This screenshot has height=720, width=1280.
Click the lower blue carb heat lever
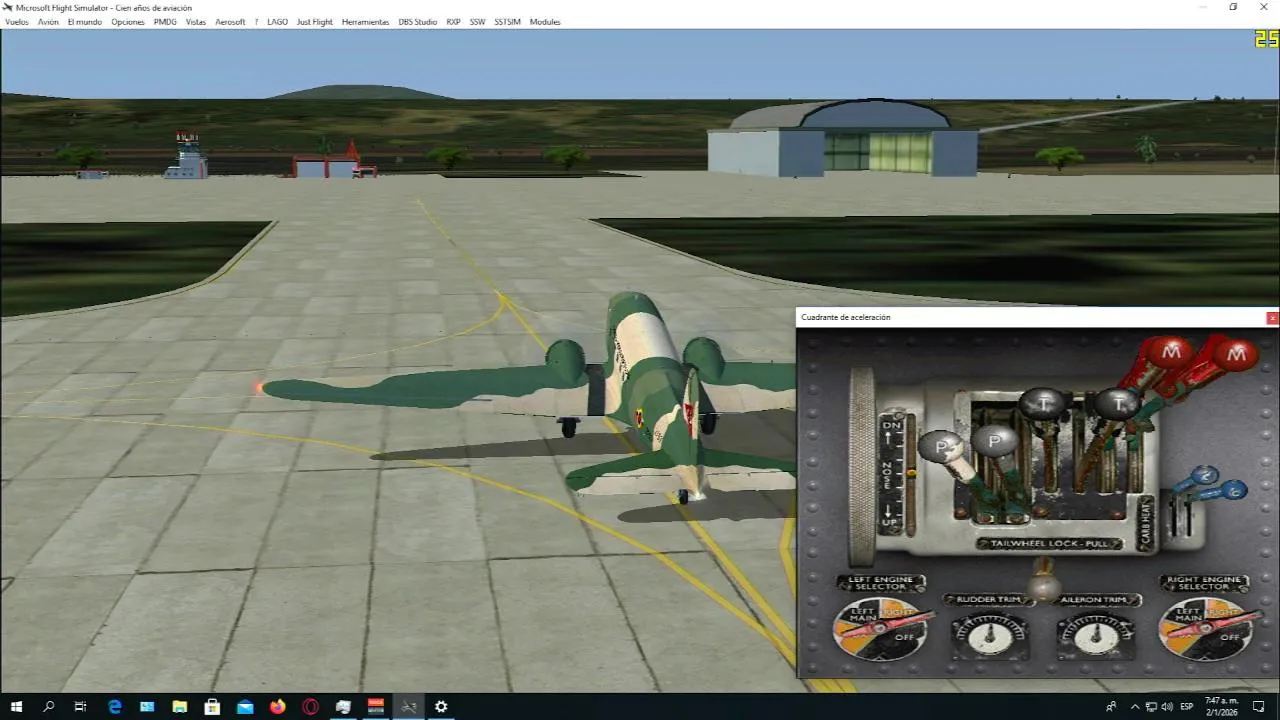click(1234, 490)
